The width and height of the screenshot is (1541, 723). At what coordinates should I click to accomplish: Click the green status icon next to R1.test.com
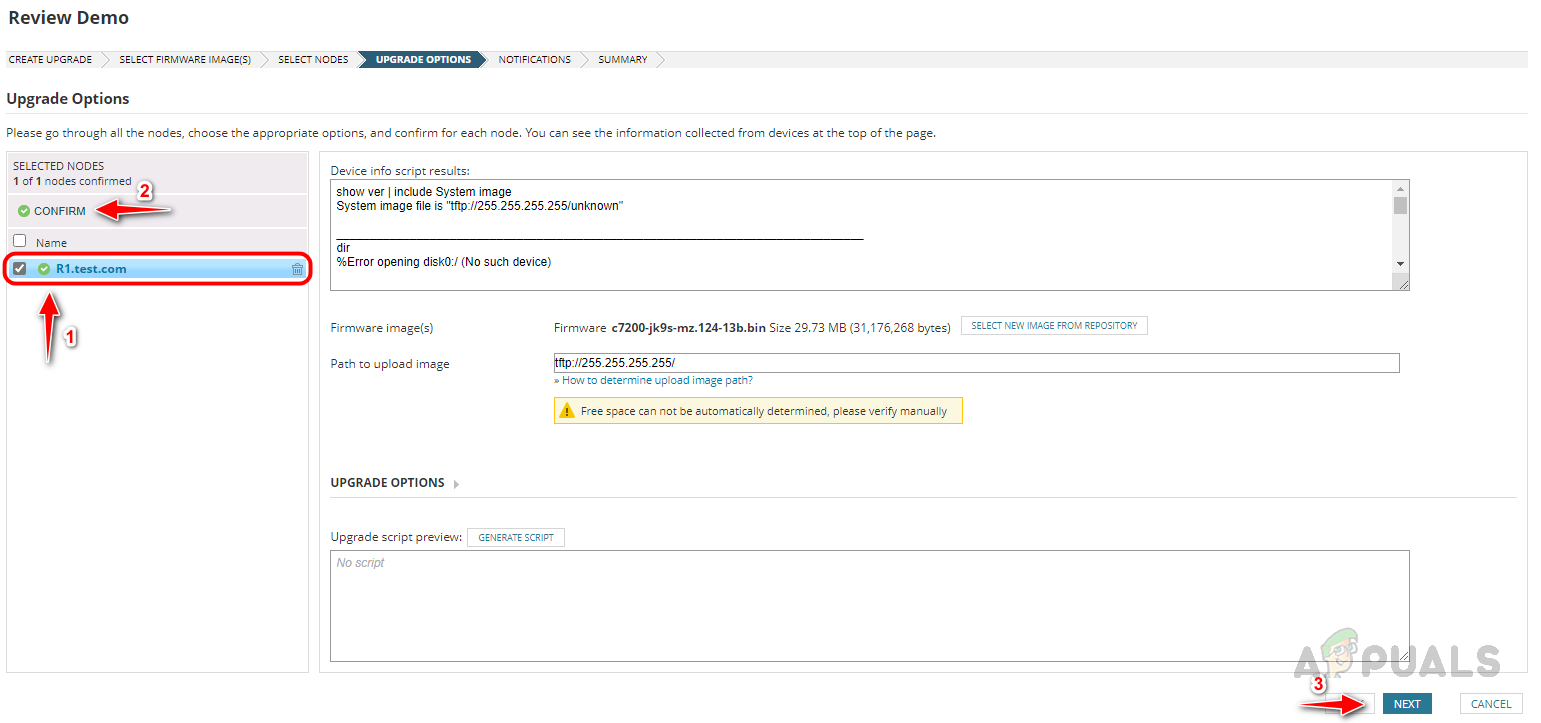(x=44, y=269)
